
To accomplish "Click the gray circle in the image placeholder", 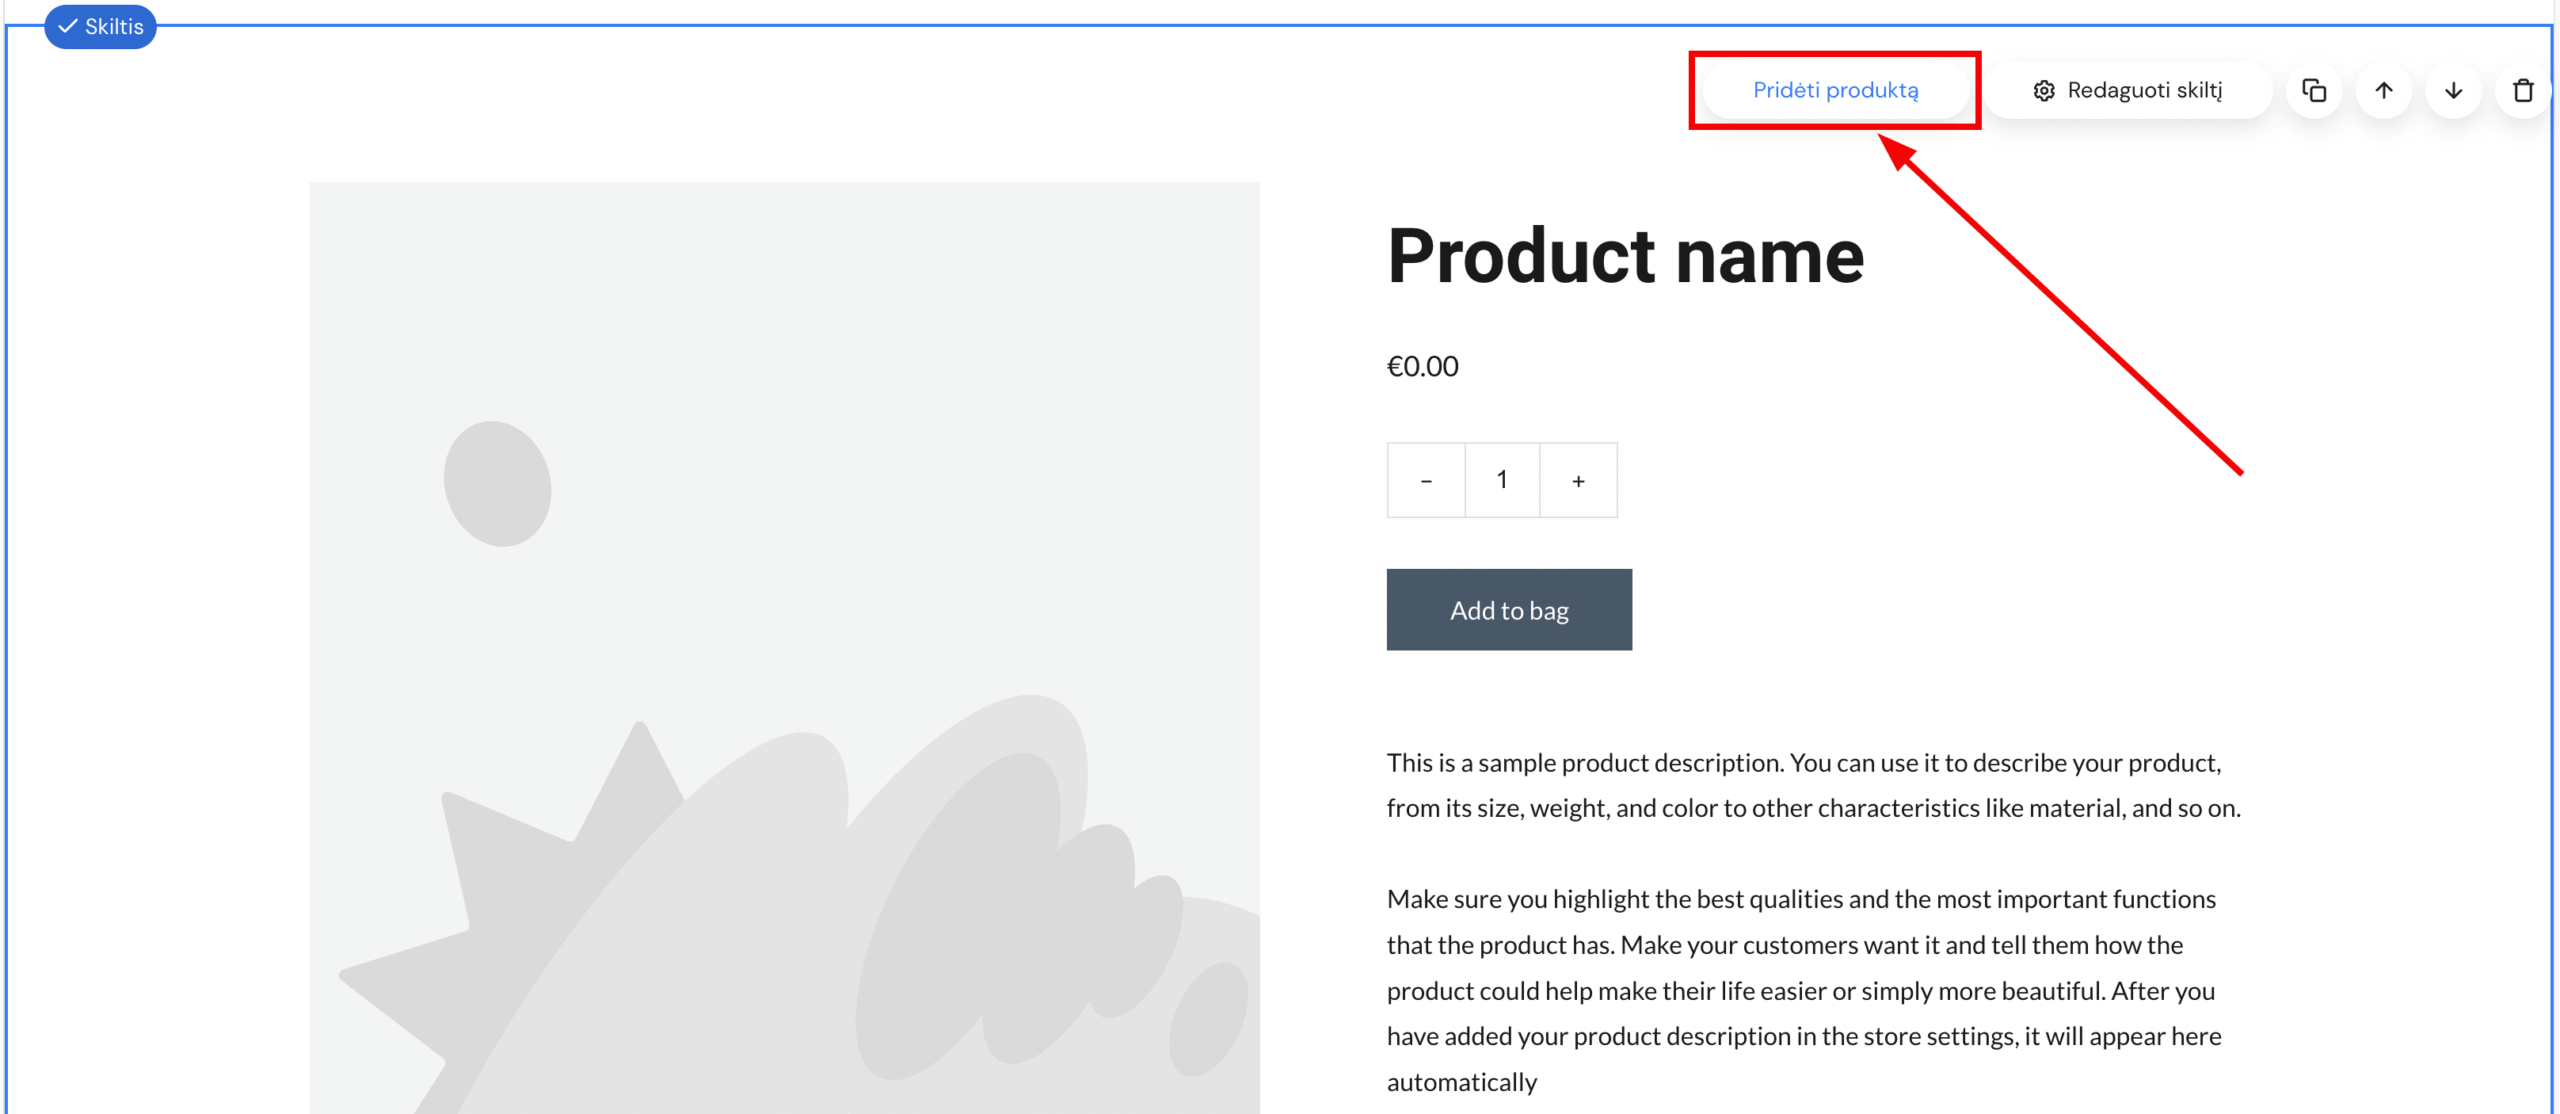I will [497, 484].
